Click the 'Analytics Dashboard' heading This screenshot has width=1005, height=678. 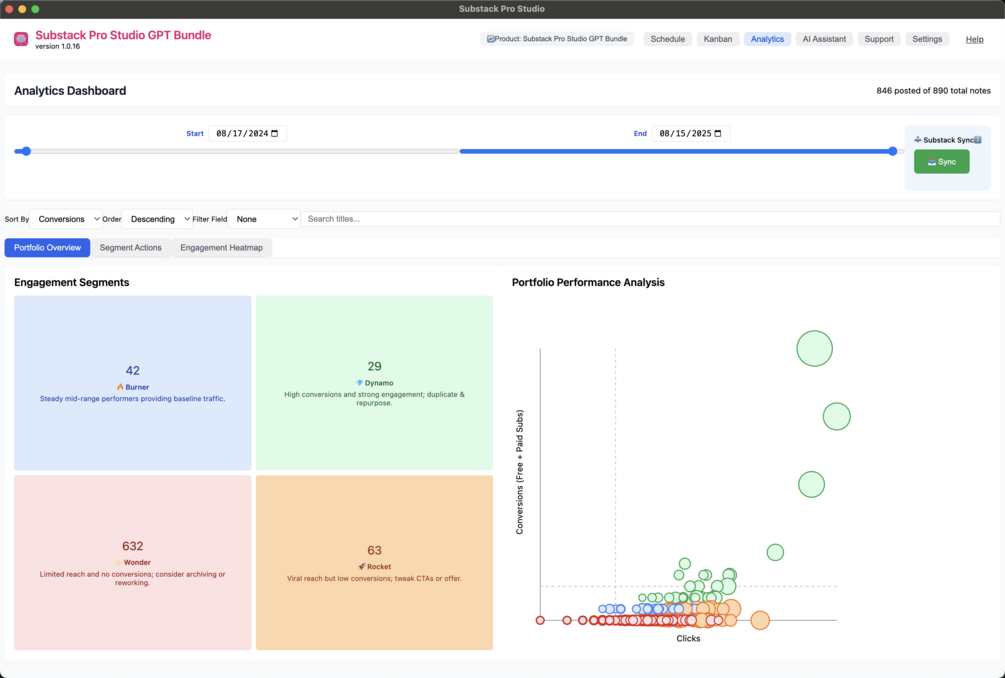pos(70,90)
